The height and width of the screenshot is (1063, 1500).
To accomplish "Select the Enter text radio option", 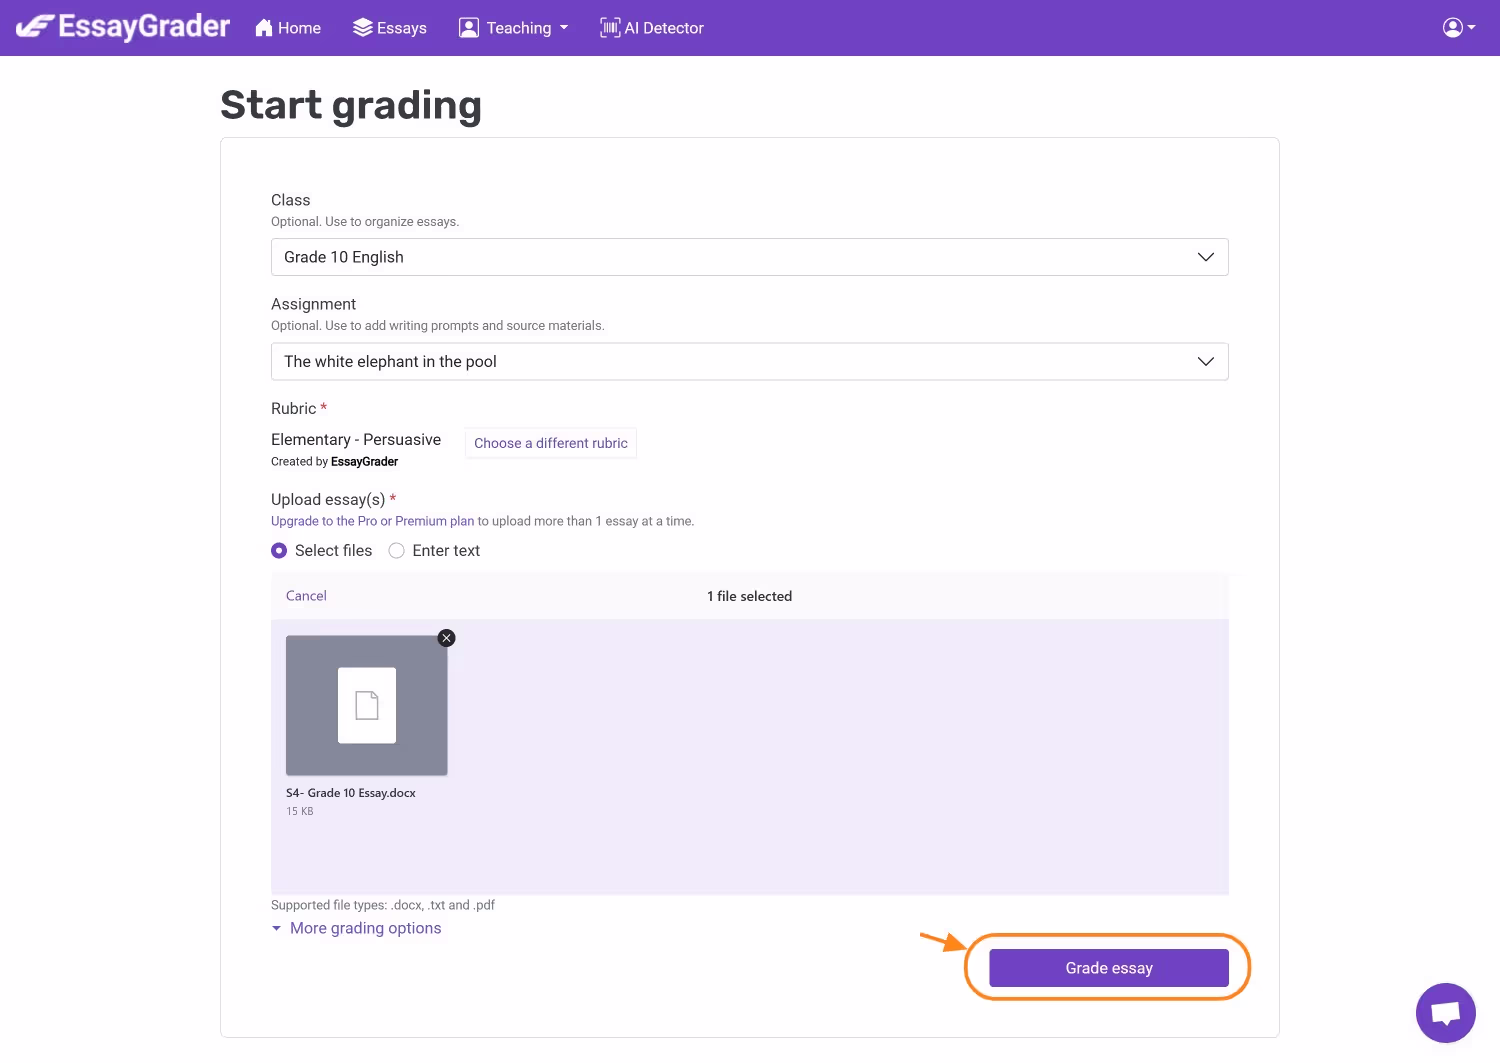I will pos(397,551).
